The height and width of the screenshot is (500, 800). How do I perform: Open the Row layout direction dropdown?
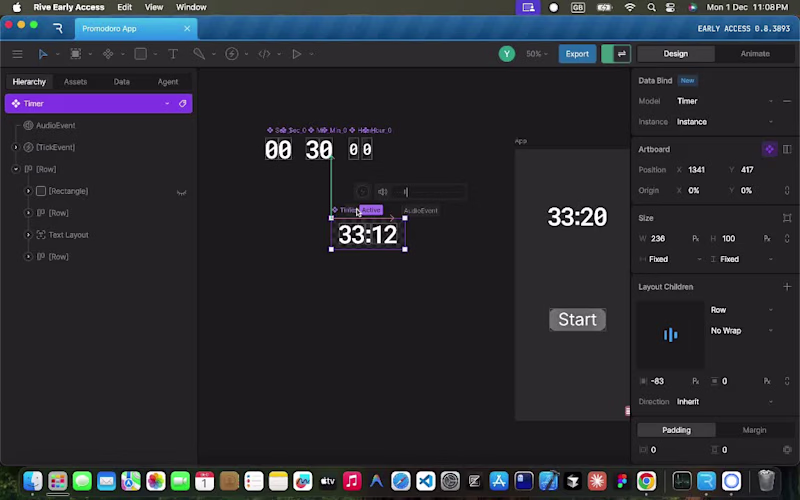point(741,310)
